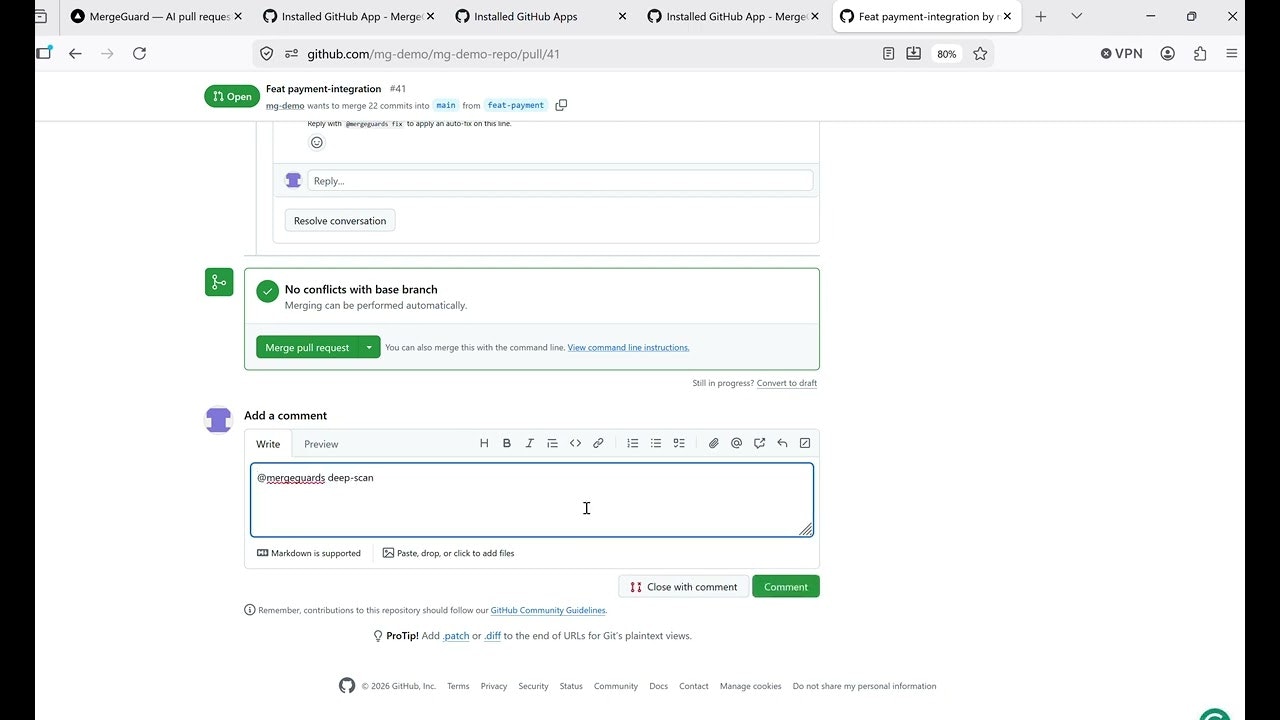Open slash commands icon in comment toolbar
Viewport: 1280px width, 720px height.
pyautogui.click(x=805, y=443)
